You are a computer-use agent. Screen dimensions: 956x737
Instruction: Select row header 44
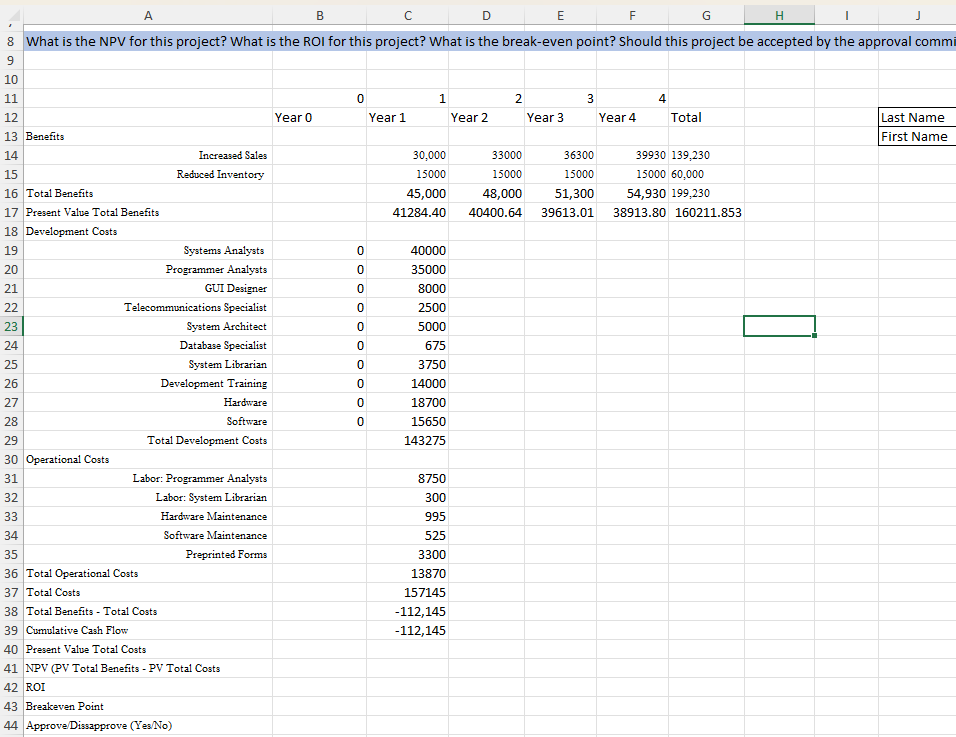(x=11, y=725)
